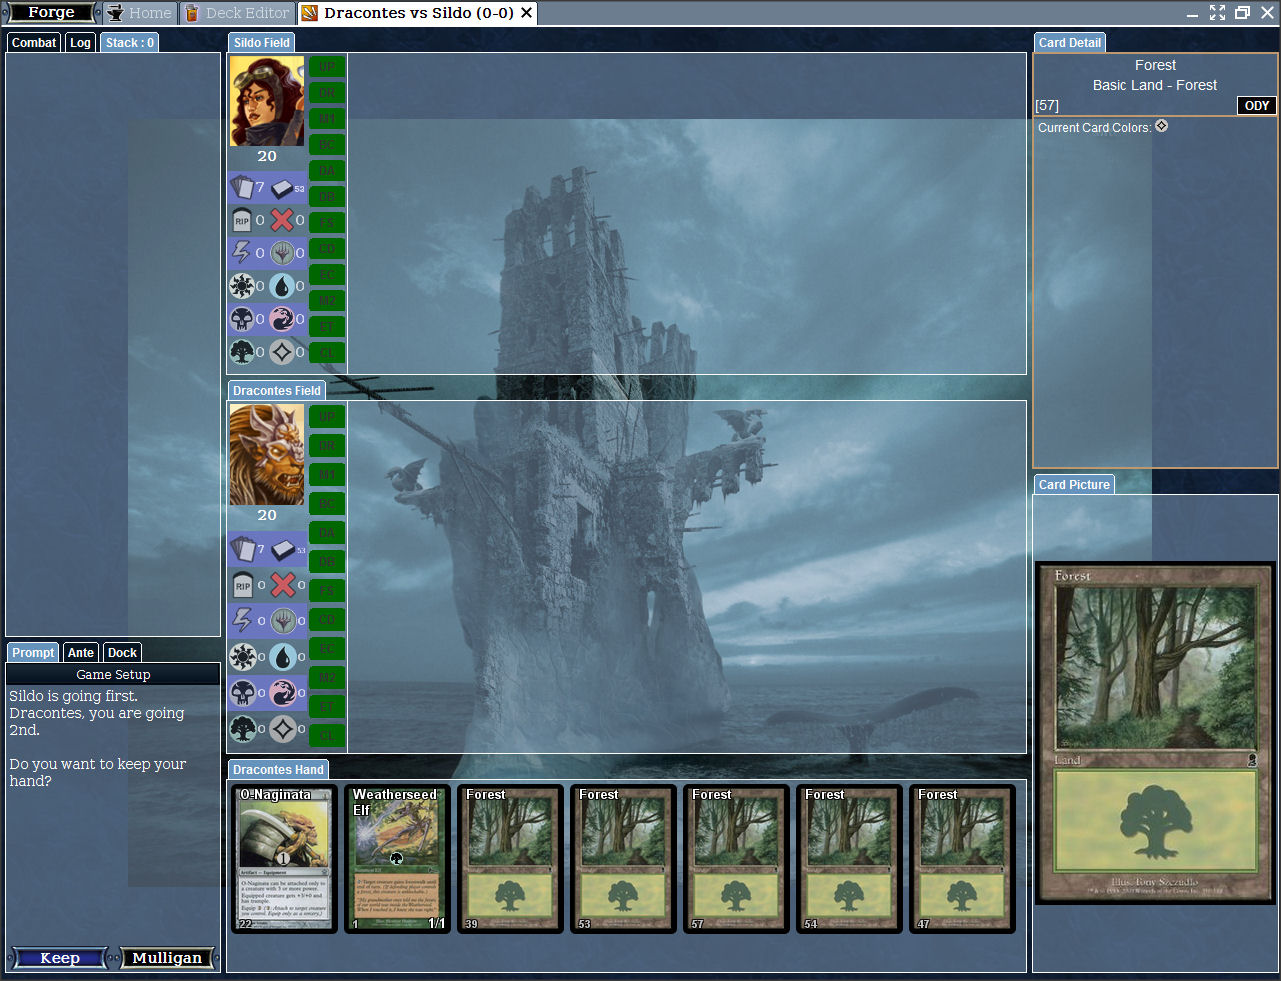
Task: Switch to the Ante tab
Action: 81,652
